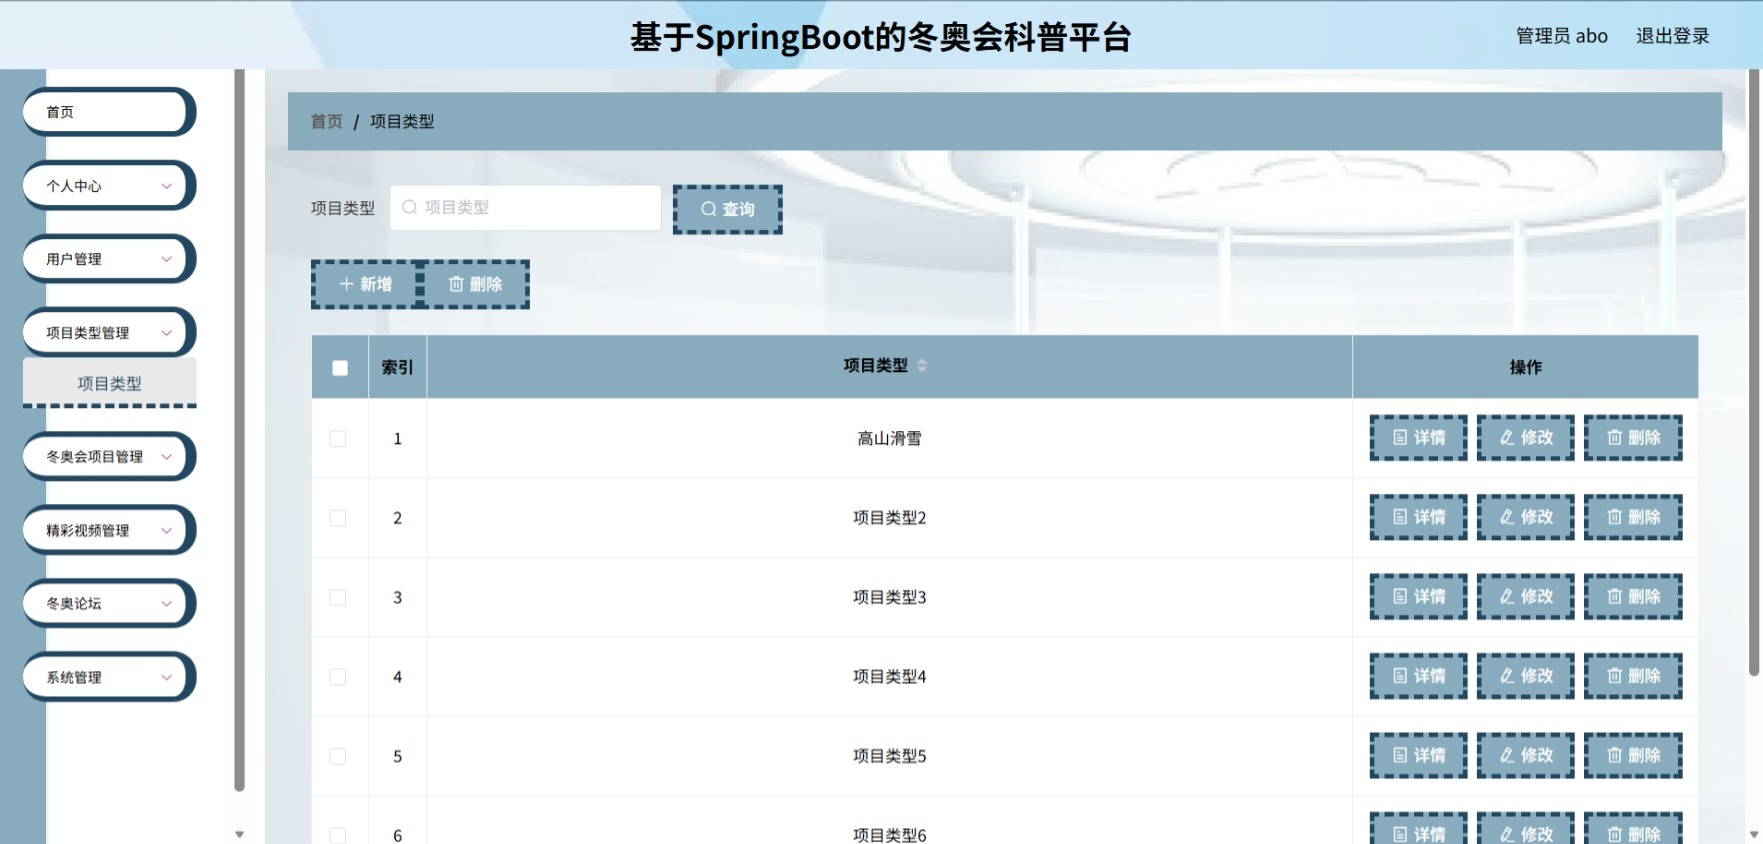Check the box for row 1 高山滑雪
Viewport: 1763px width, 844px height.
[338, 439]
